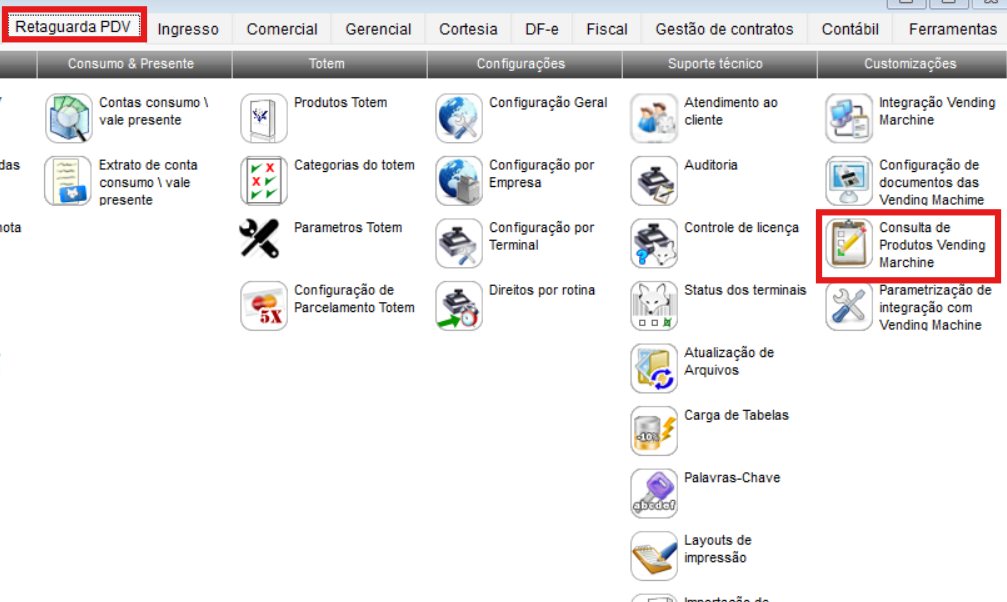Click the Configuração Geral globe icon
Viewport: 1007px width, 602px height.
(x=459, y=119)
